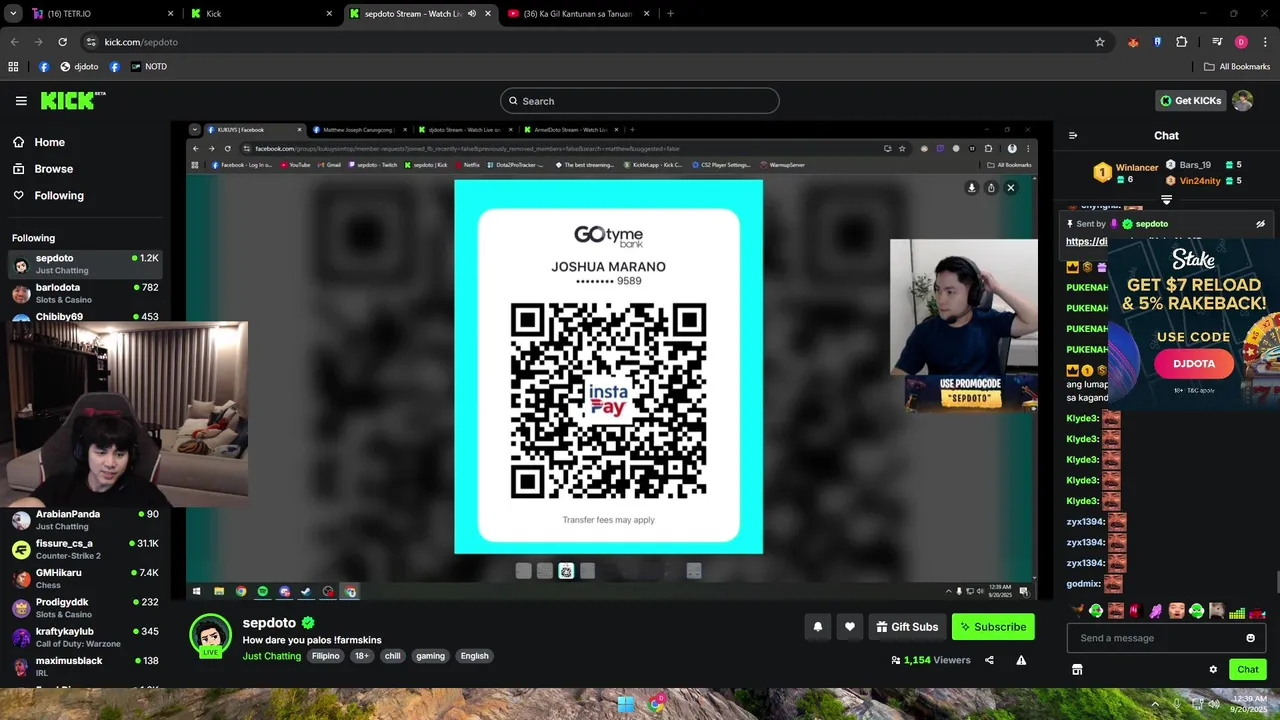Screen dimensions: 1280x720
Task: Toggle stream notifications bell
Action: coord(817,627)
